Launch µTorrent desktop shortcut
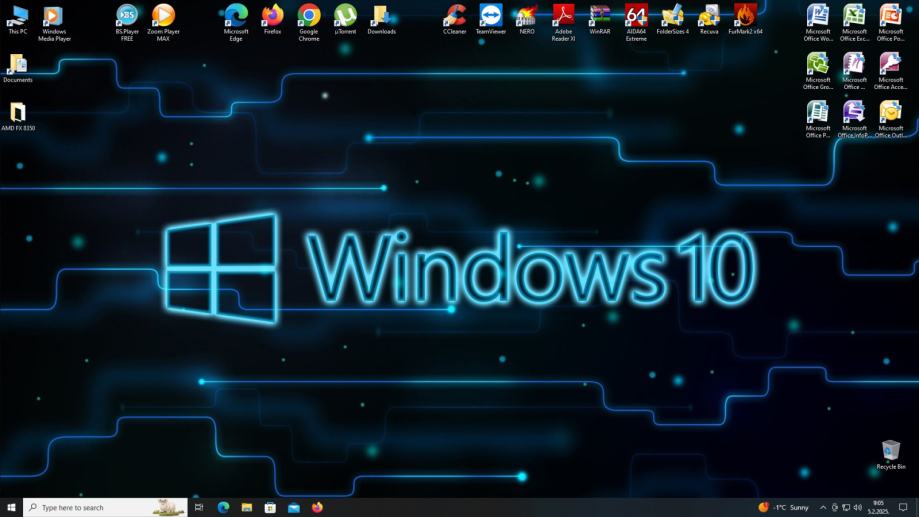 (345, 19)
